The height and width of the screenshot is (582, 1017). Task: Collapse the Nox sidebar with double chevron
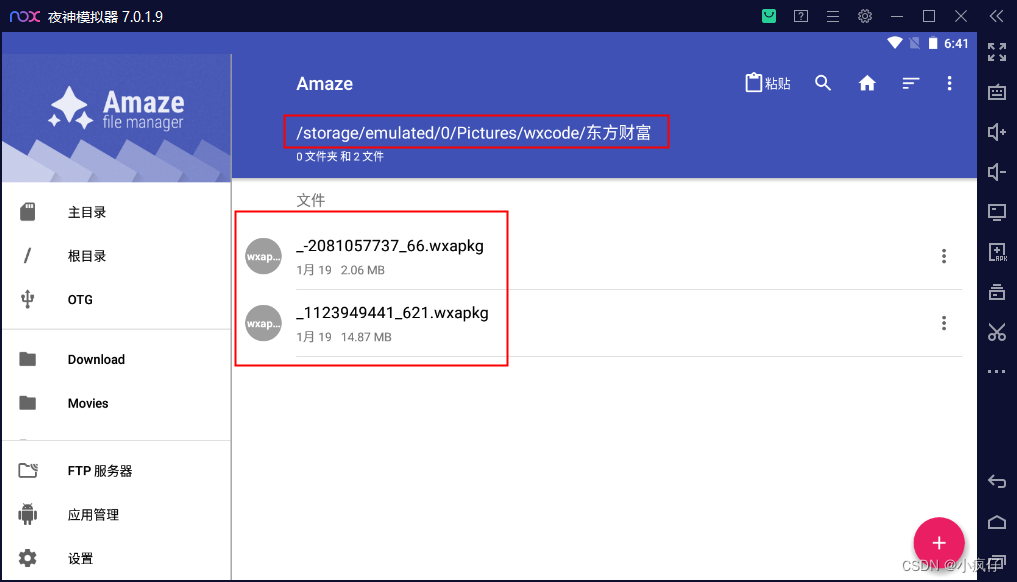point(997,16)
